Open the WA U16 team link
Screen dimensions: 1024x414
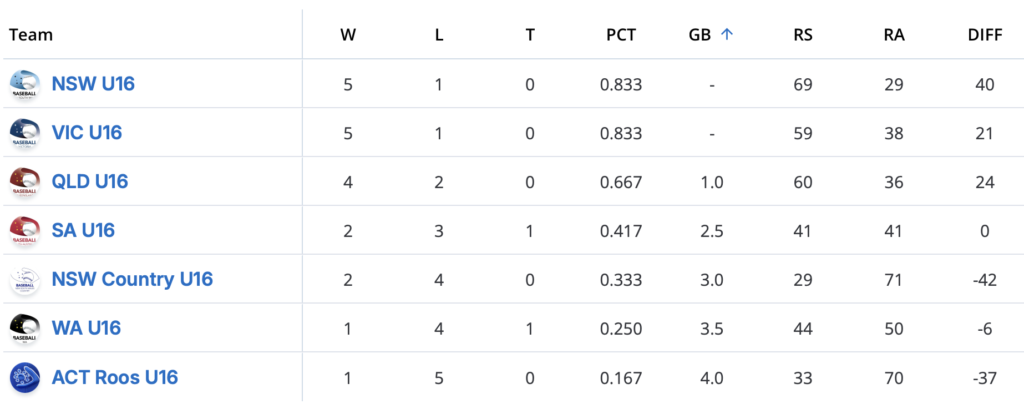coord(86,329)
